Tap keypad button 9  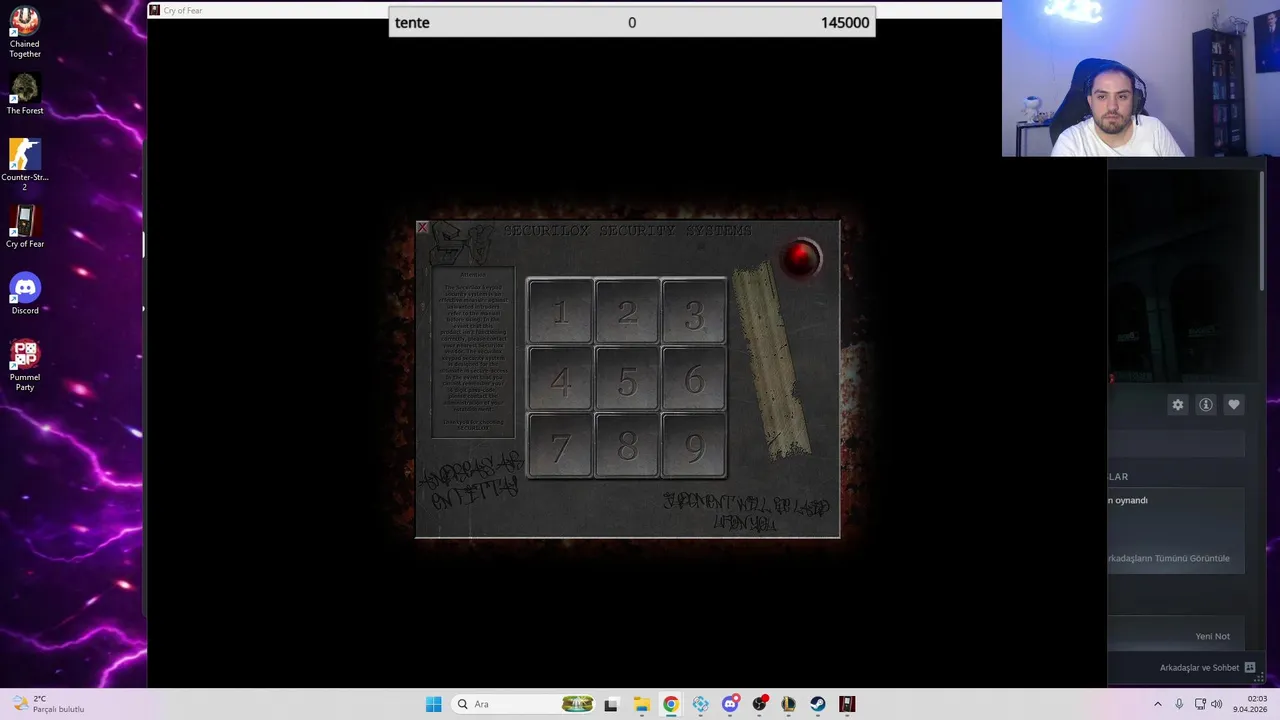(x=694, y=446)
